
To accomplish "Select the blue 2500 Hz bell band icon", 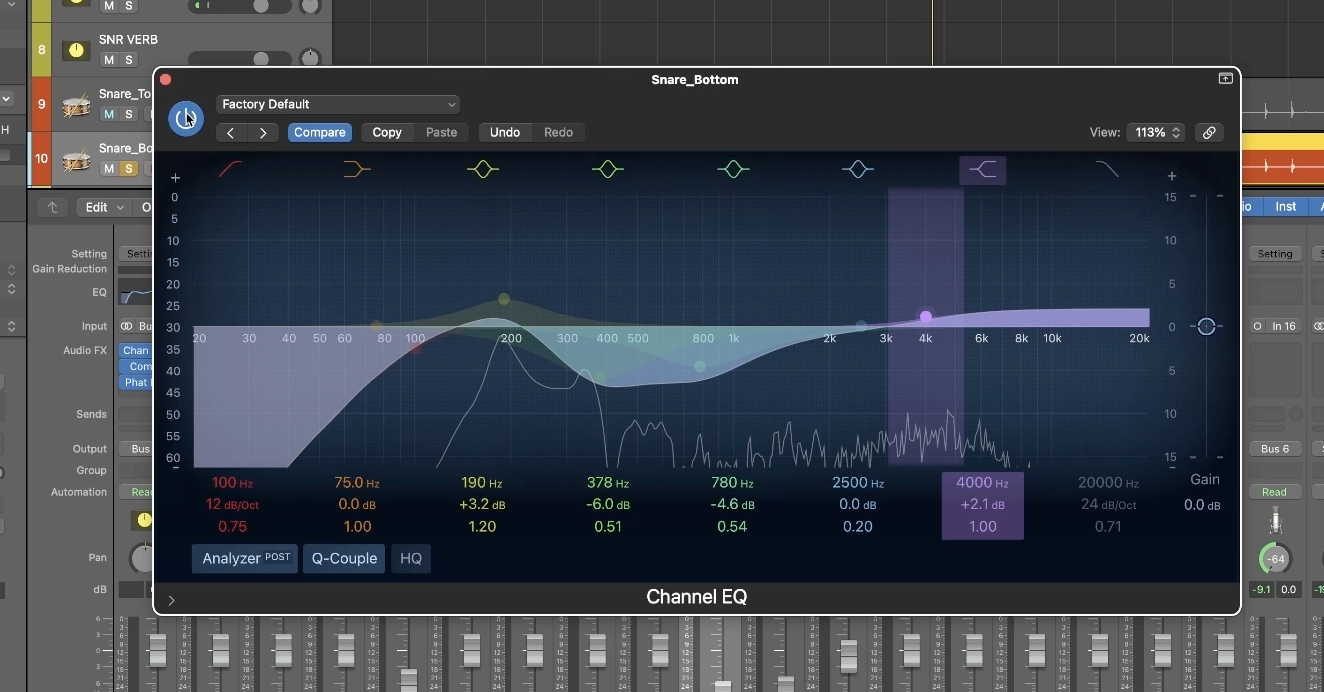I will pyautogui.click(x=858, y=169).
